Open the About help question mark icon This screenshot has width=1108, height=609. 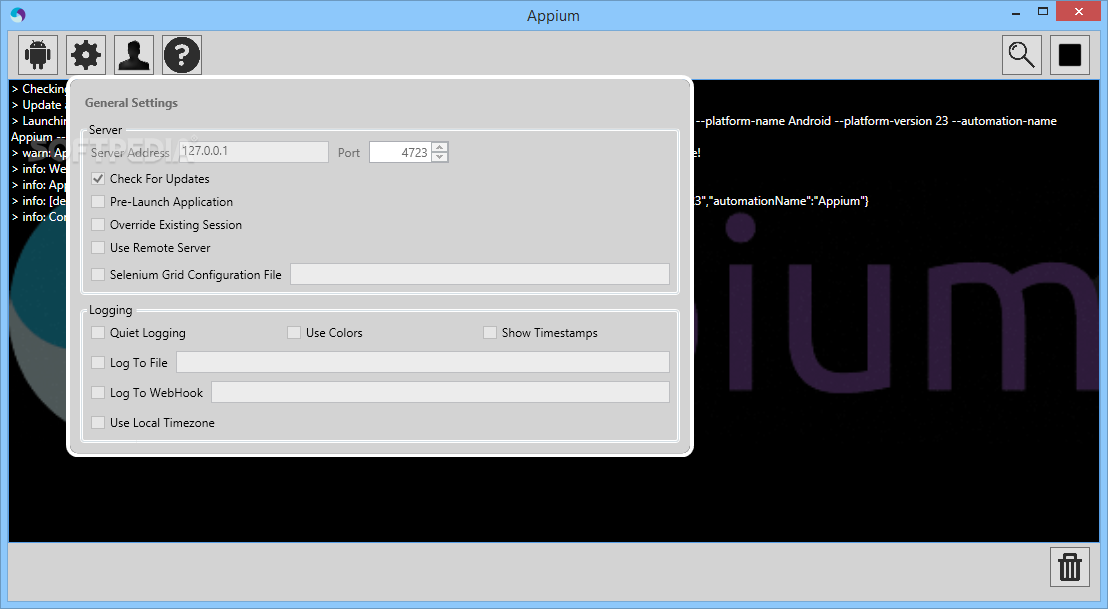182,54
